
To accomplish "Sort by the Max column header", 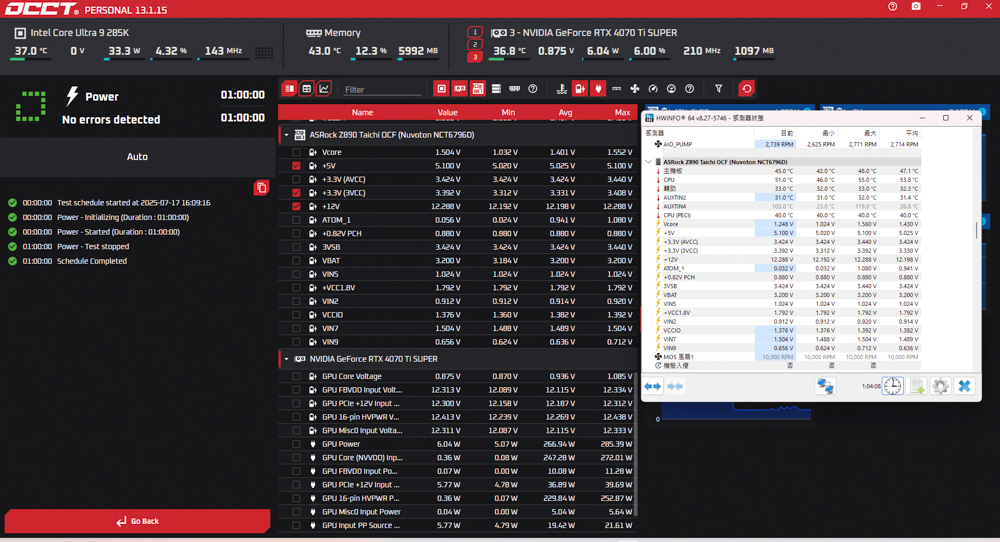I will click(622, 112).
